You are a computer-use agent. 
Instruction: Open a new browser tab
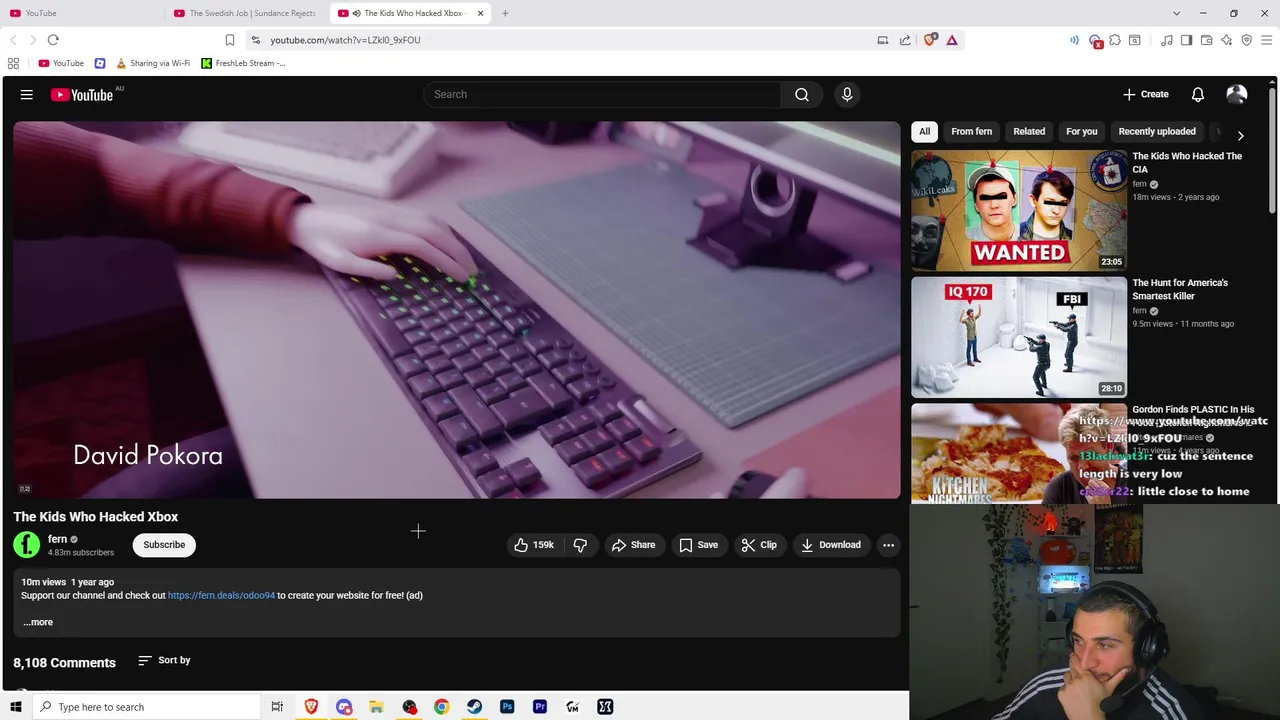505,13
